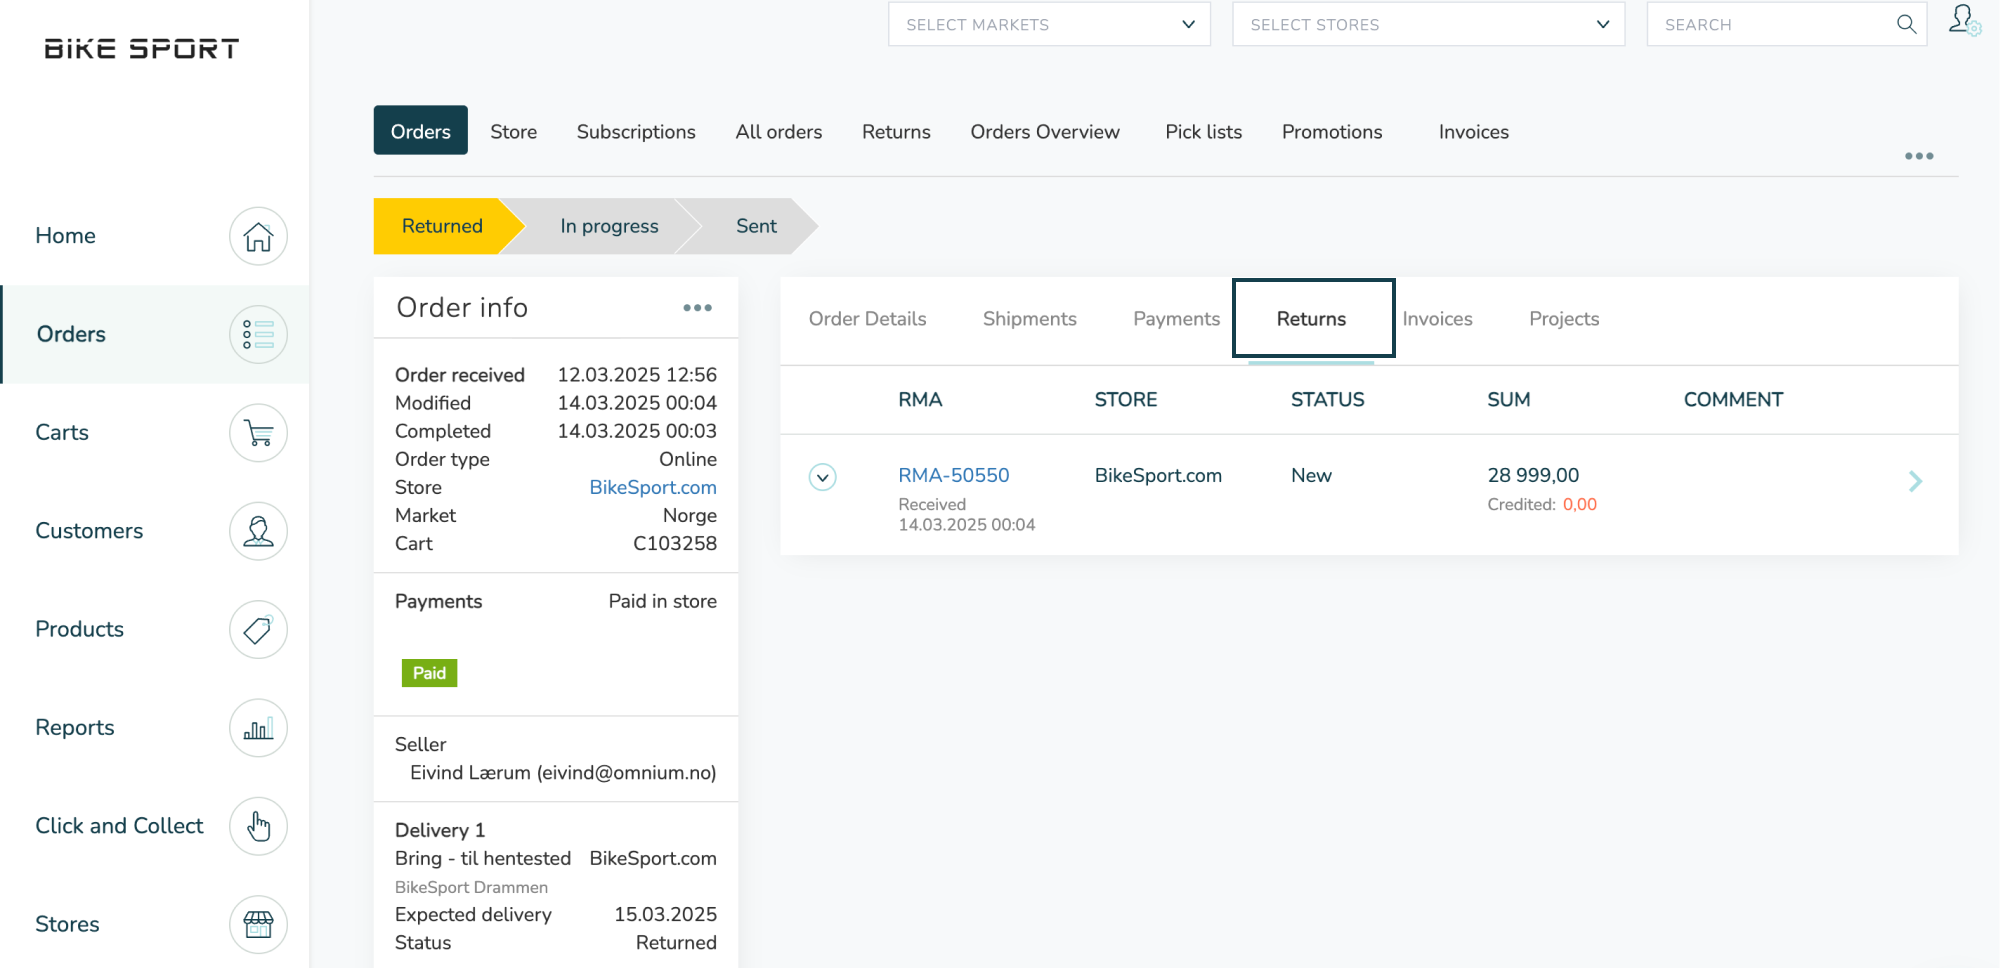Click the Click and Collect hand icon

258,826
